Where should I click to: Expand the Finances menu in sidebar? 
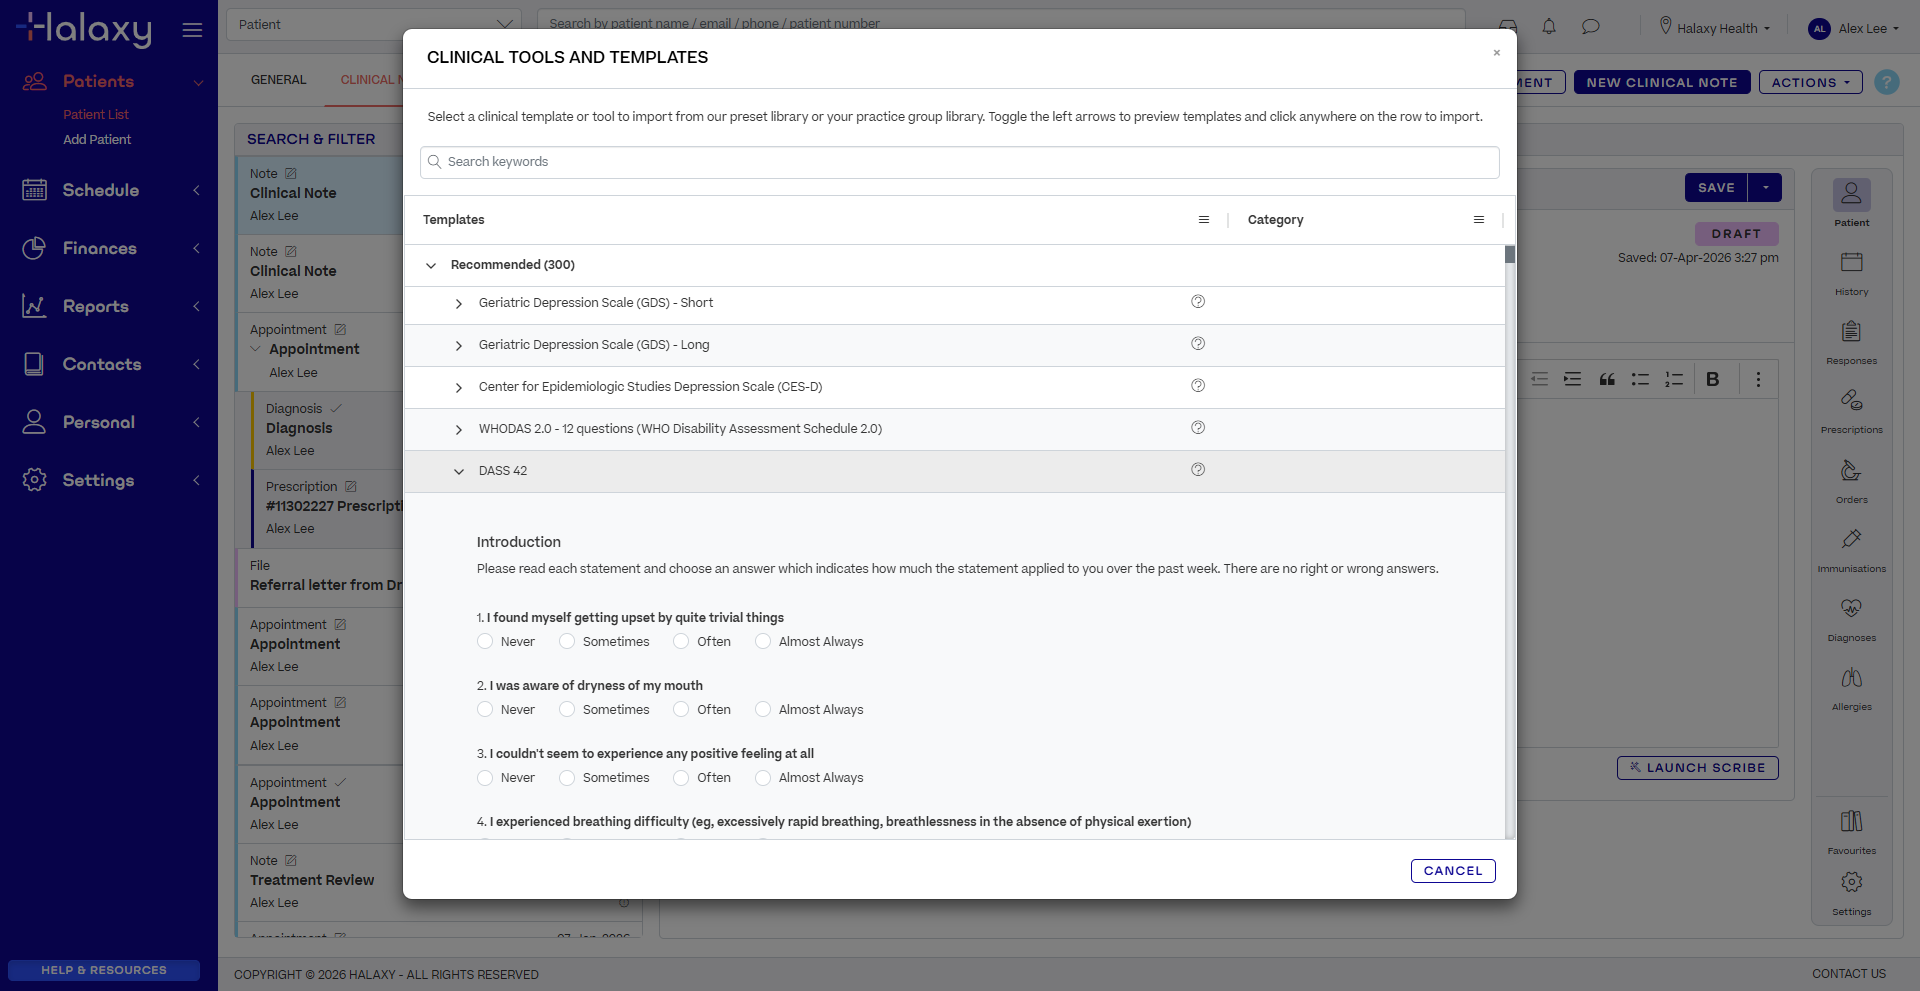pos(109,248)
